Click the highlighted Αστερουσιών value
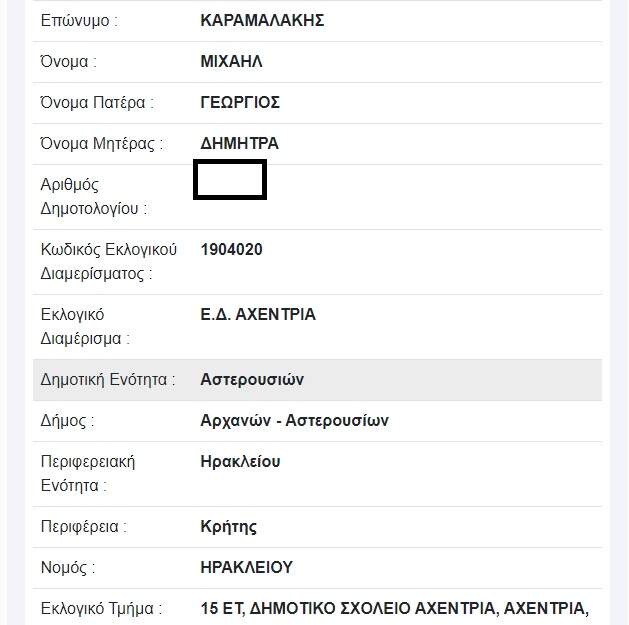The width and height of the screenshot is (629, 625). click(x=252, y=380)
